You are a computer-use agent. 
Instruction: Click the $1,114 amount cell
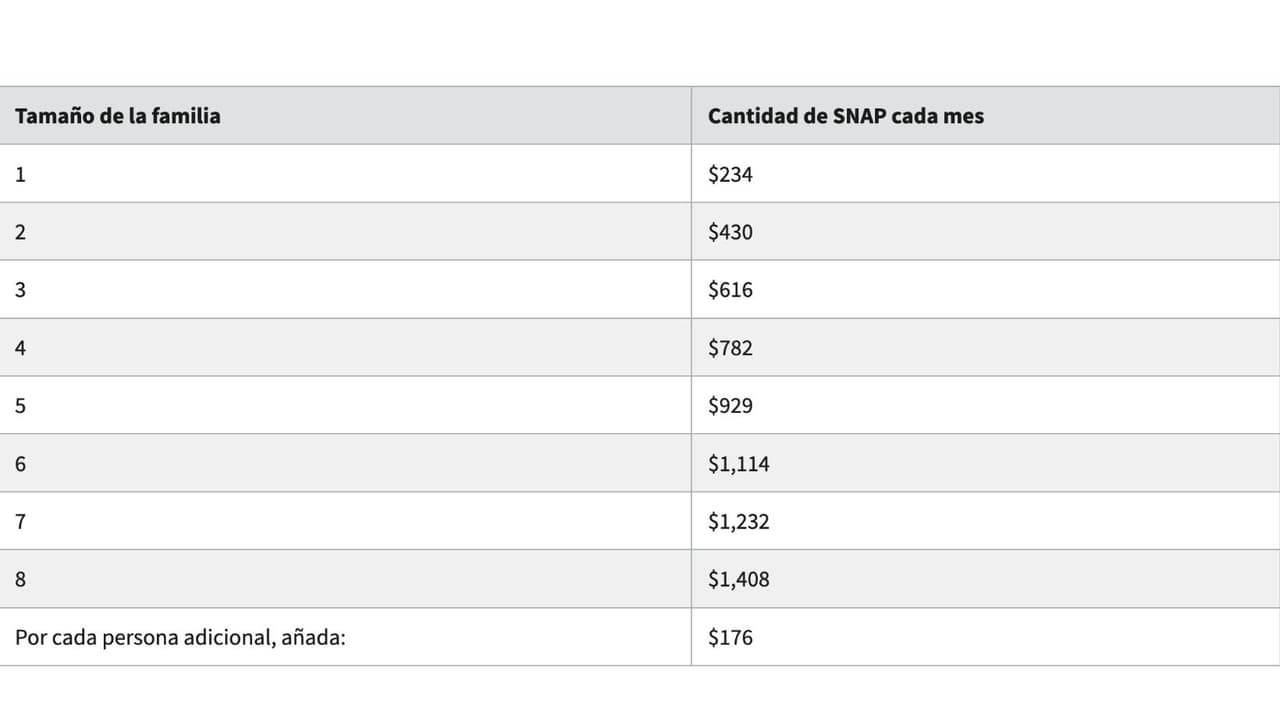[x=738, y=464]
